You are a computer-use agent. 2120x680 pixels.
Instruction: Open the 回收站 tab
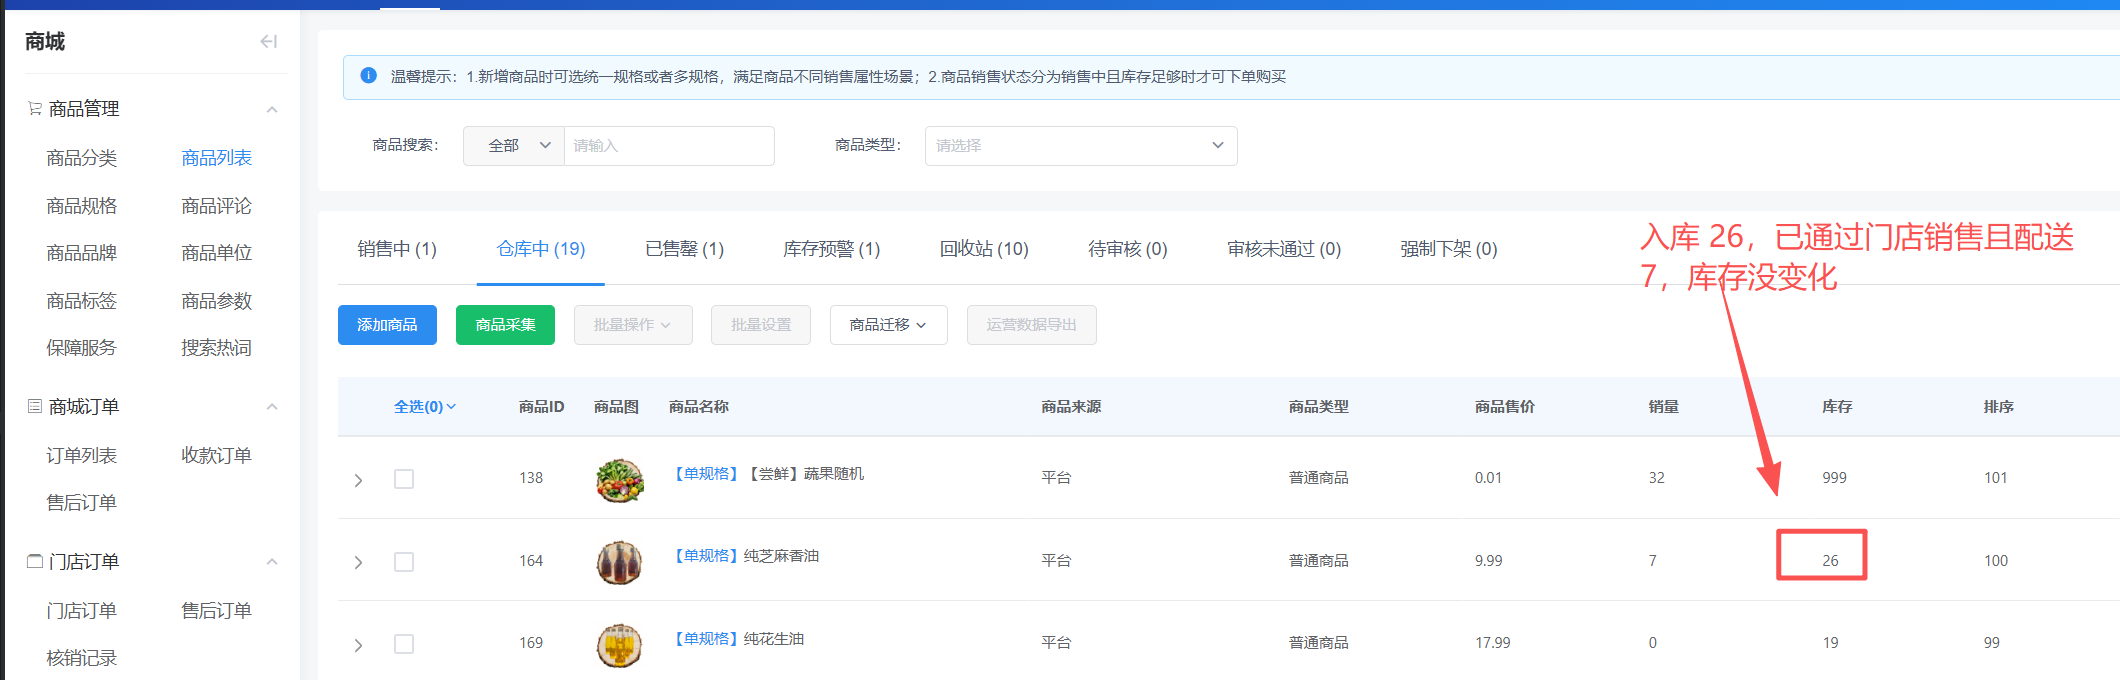pos(983,249)
